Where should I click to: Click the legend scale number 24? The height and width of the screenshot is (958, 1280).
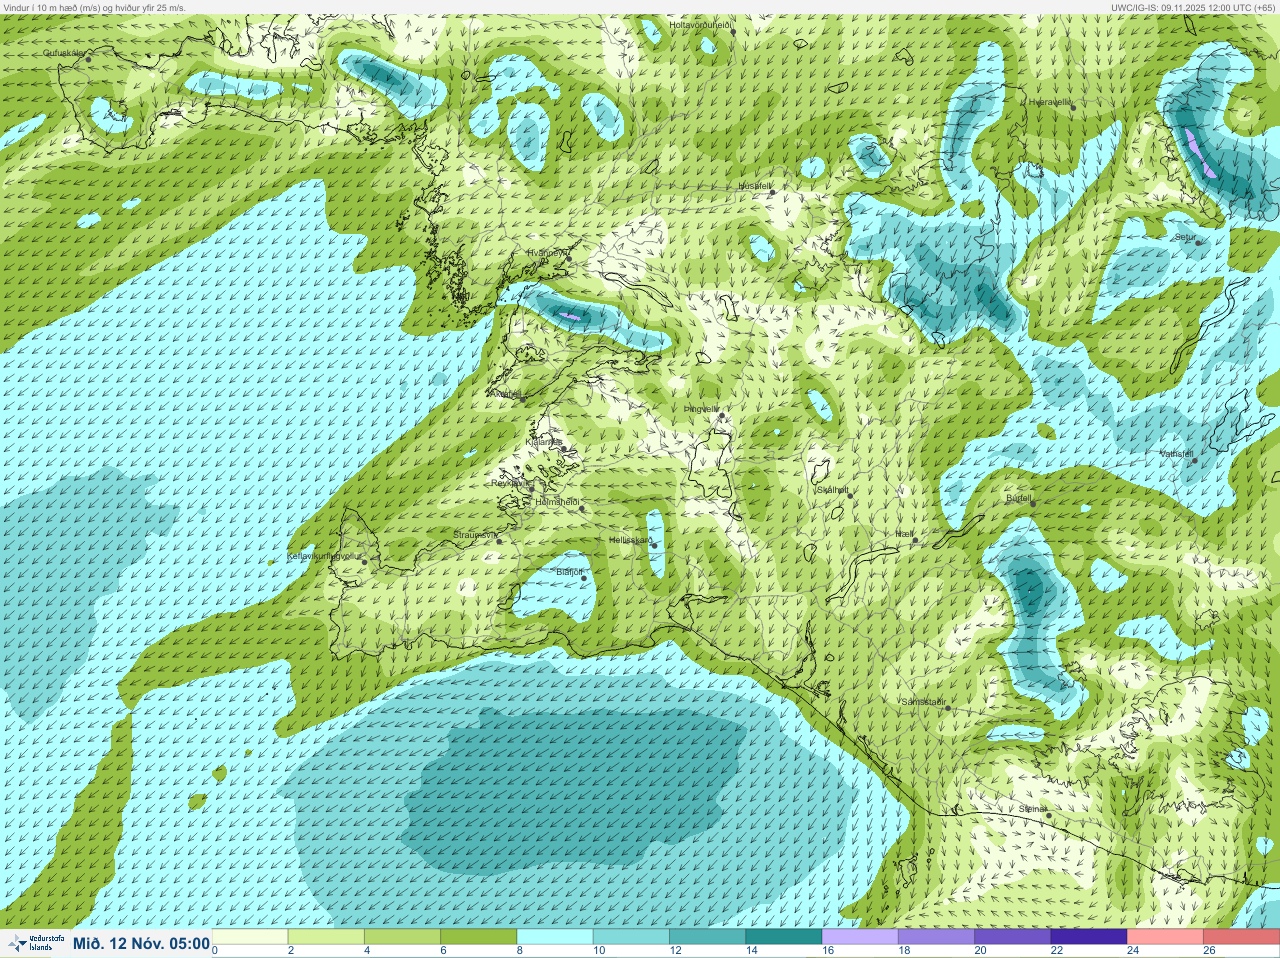click(x=1132, y=951)
